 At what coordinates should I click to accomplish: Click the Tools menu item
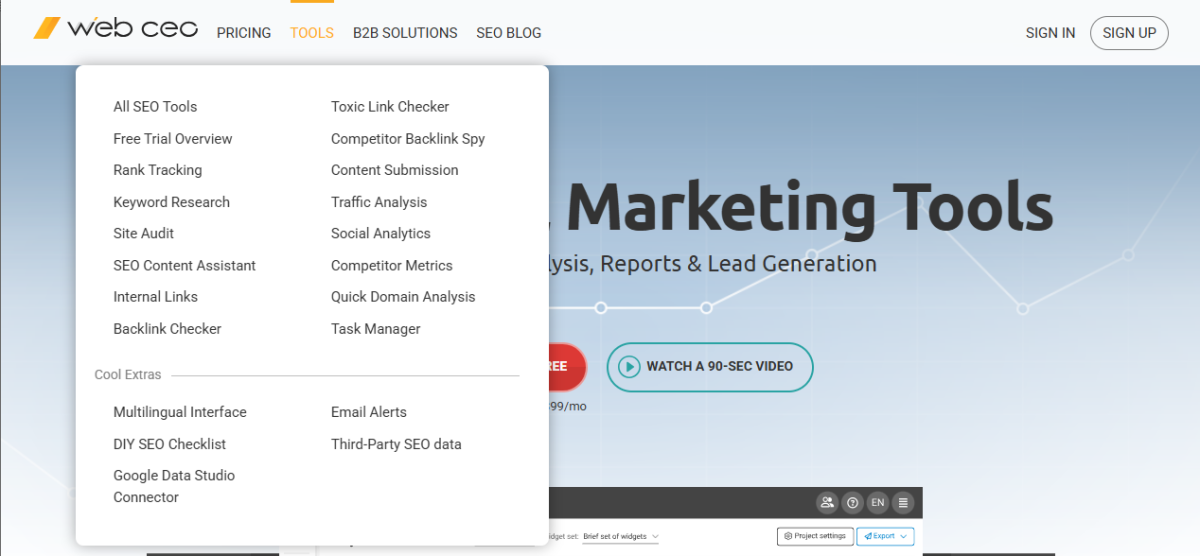pos(312,33)
